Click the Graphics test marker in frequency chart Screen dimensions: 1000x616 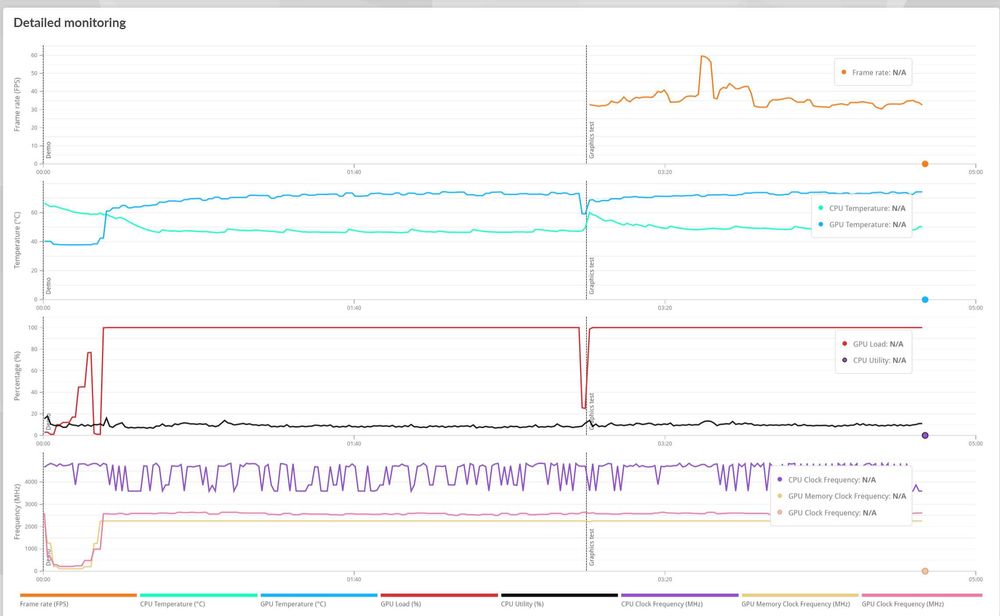(x=592, y=548)
